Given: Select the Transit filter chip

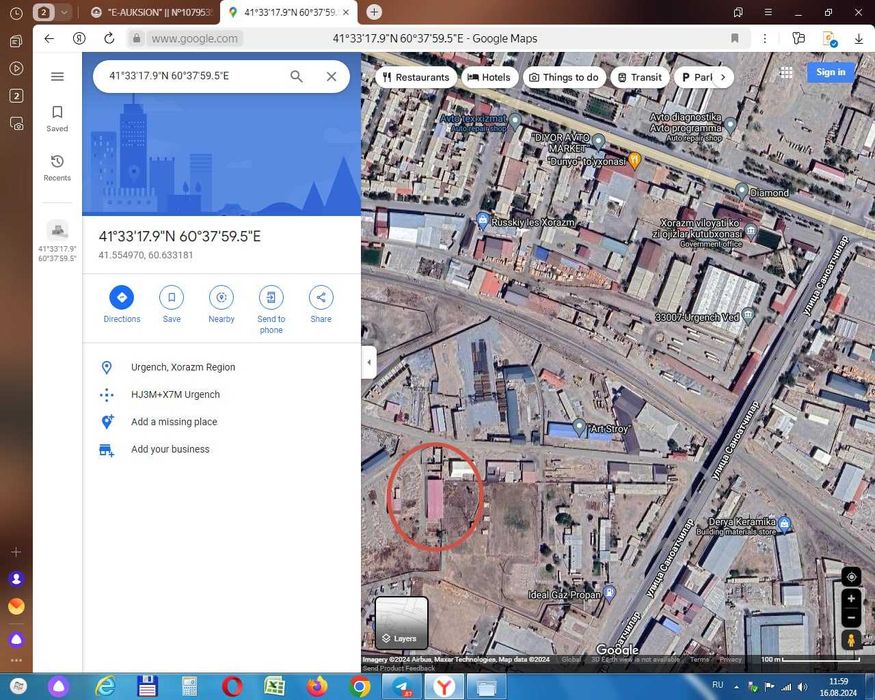Looking at the screenshot, I should click(x=640, y=78).
